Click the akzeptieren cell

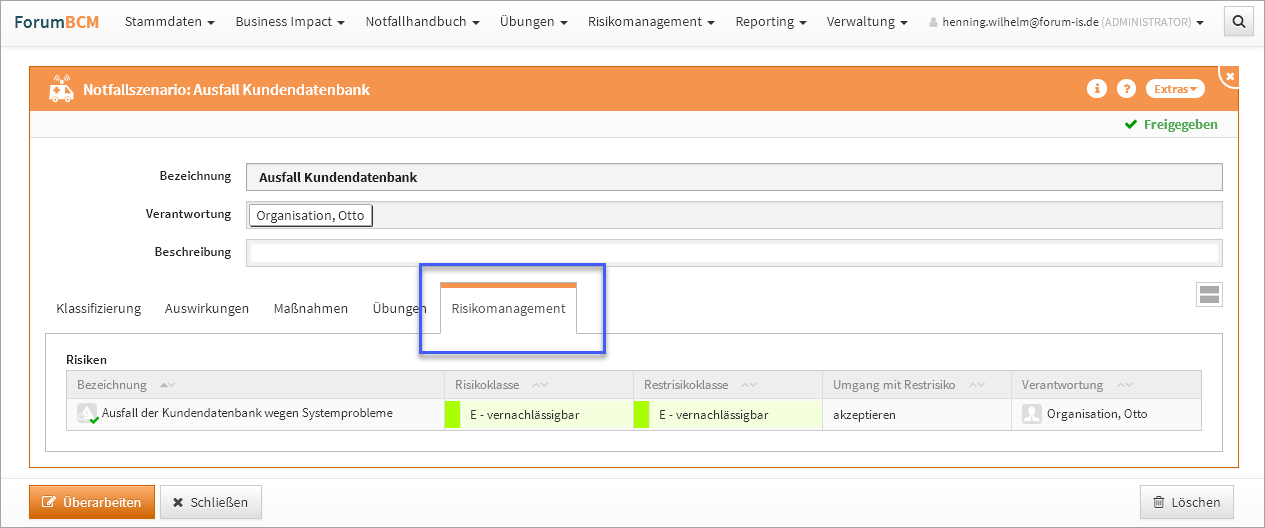coord(917,414)
